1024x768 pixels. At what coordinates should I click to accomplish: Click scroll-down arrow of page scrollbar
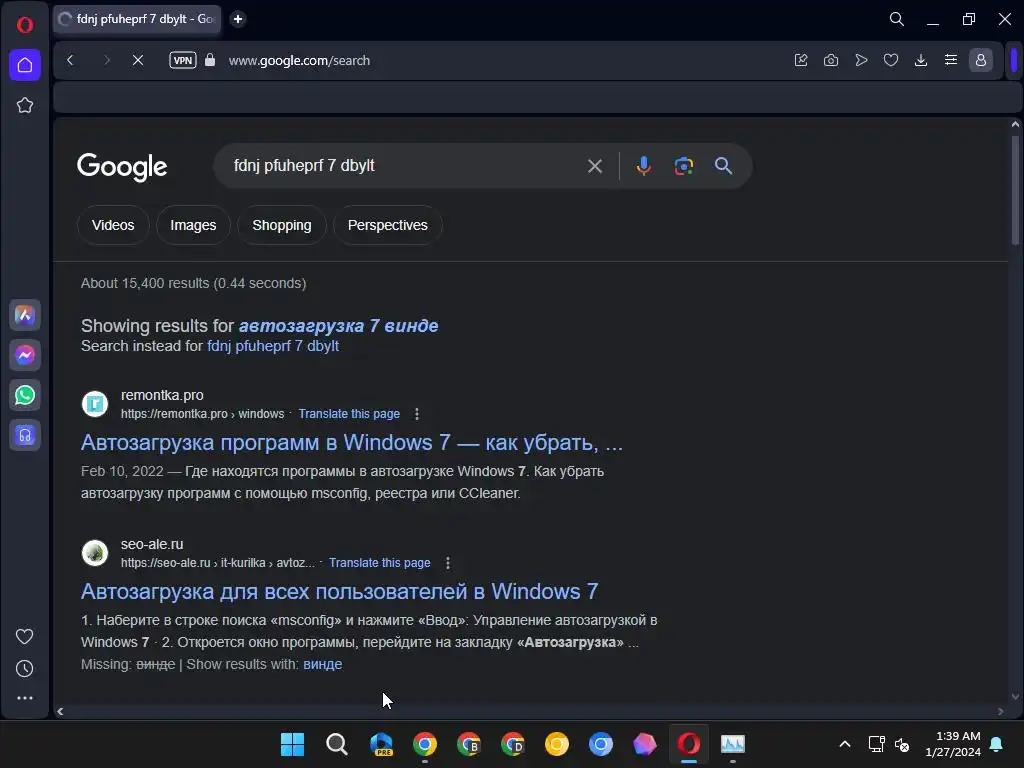1015,697
